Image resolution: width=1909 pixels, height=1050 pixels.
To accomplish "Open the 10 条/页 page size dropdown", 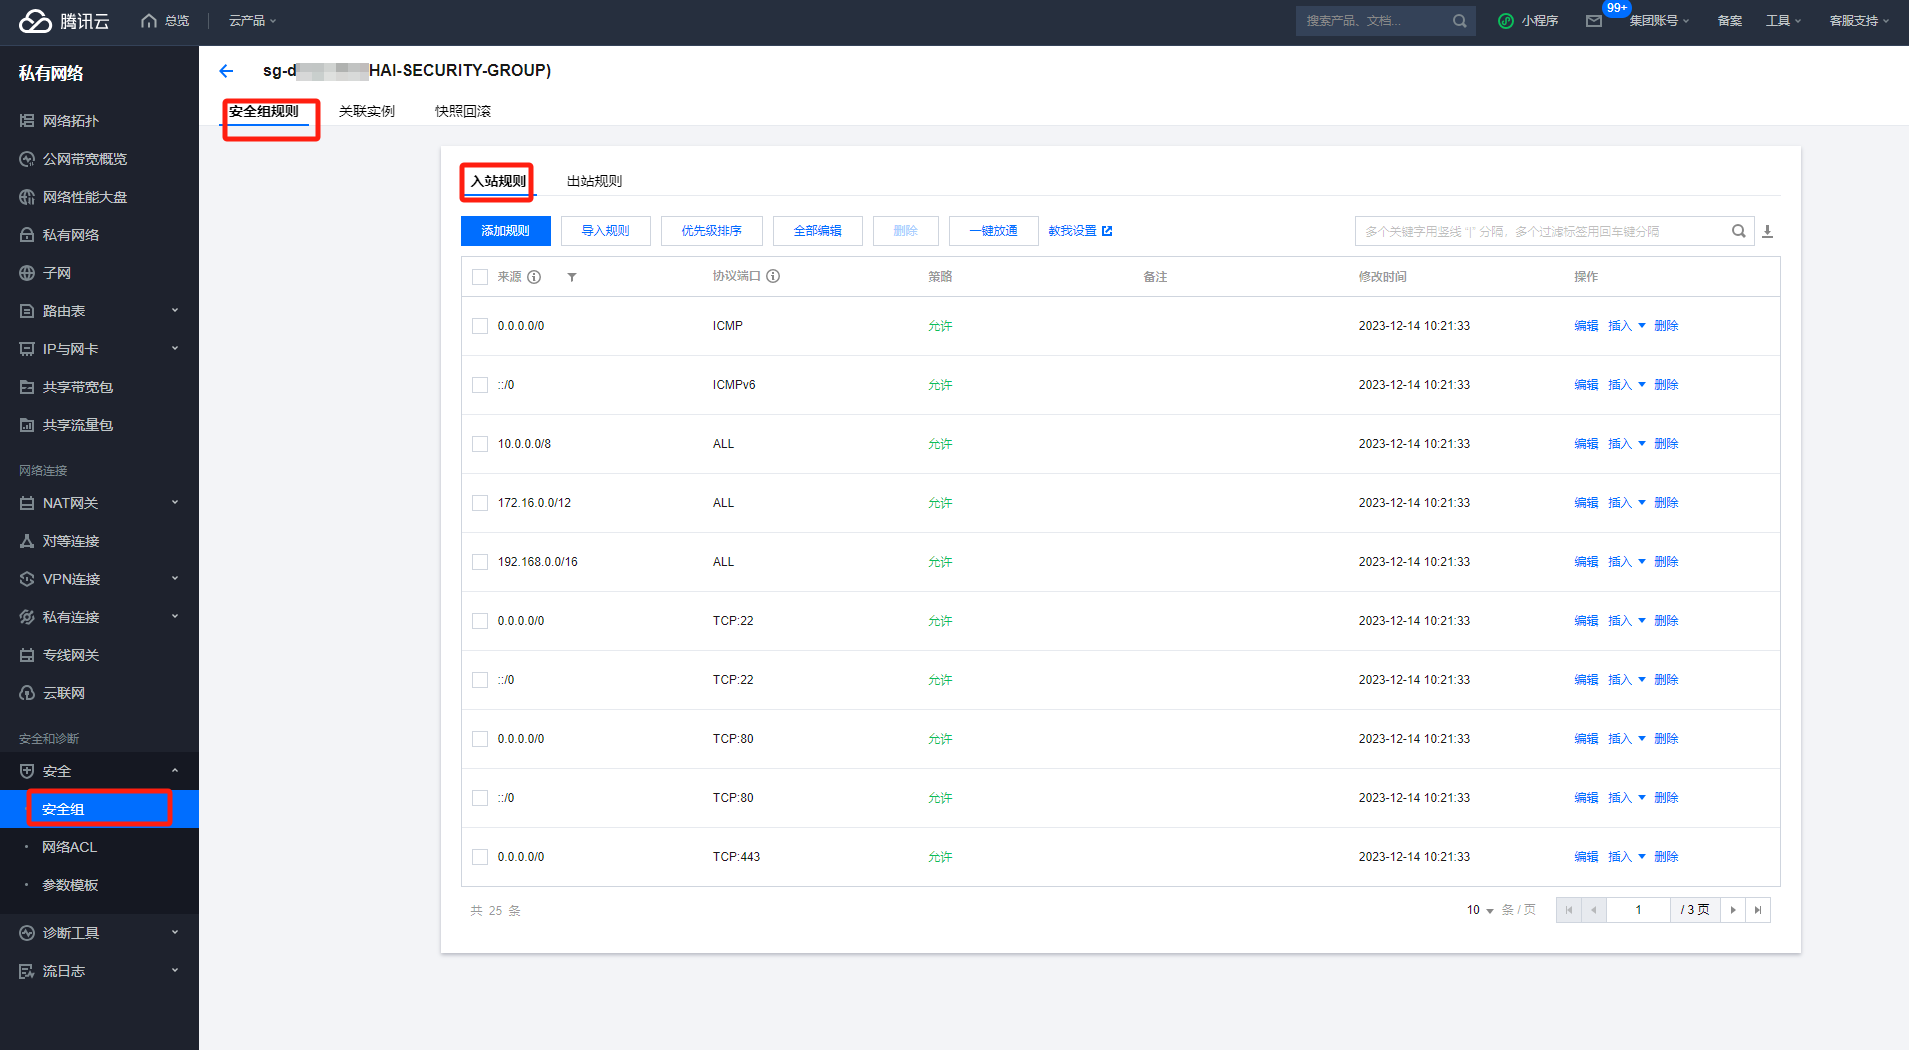I will (x=1480, y=910).
